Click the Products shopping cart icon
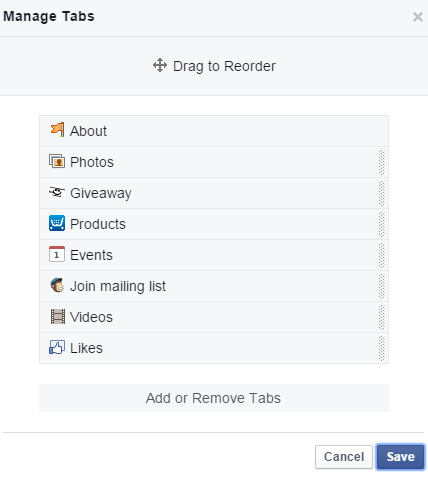Viewport: 428px width, 480px height. (57, 223)
